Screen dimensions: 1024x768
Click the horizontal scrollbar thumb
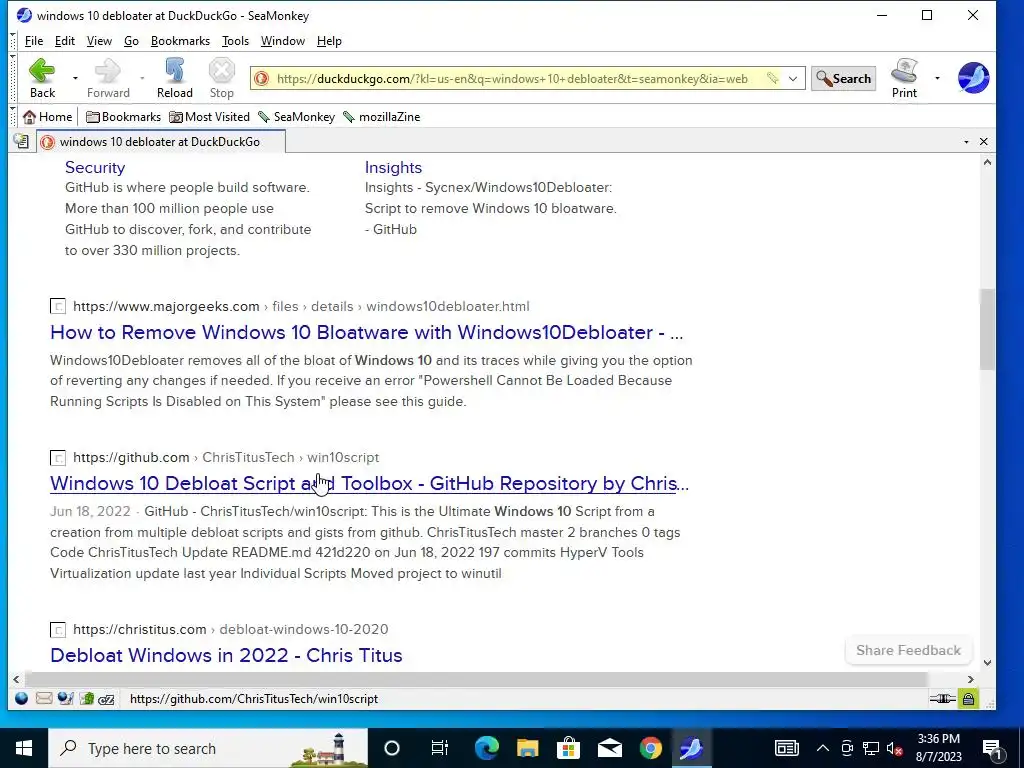[475, 679]
